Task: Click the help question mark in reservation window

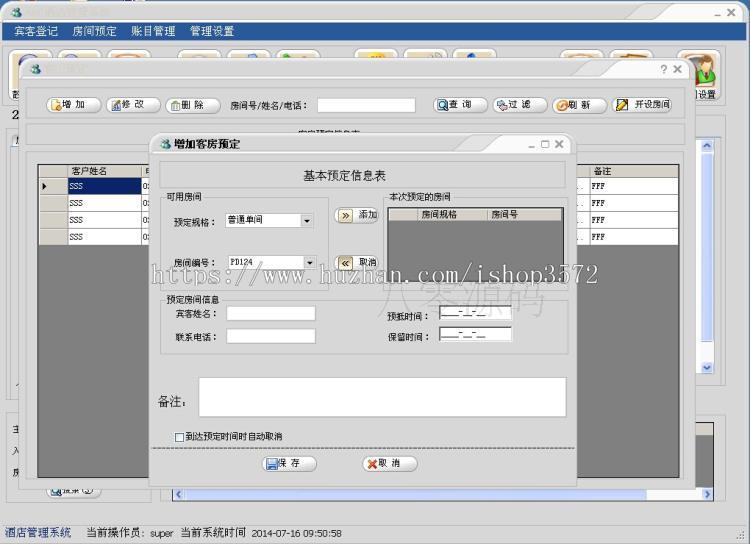Action: (663, 69)
